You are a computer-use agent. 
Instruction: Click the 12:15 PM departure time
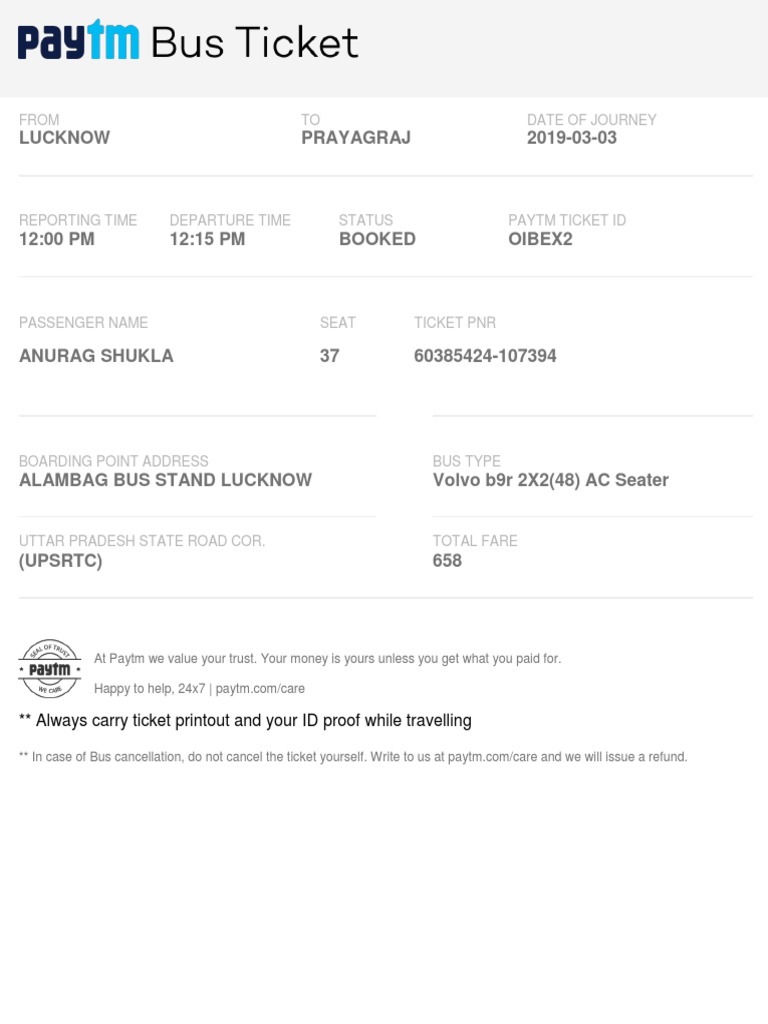coord(207,239)
